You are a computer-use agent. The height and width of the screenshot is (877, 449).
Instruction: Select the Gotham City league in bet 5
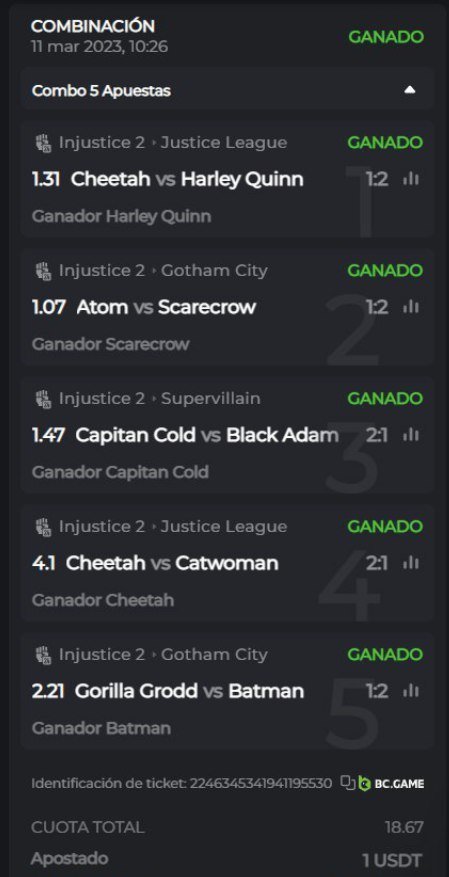tap(214, 654)
